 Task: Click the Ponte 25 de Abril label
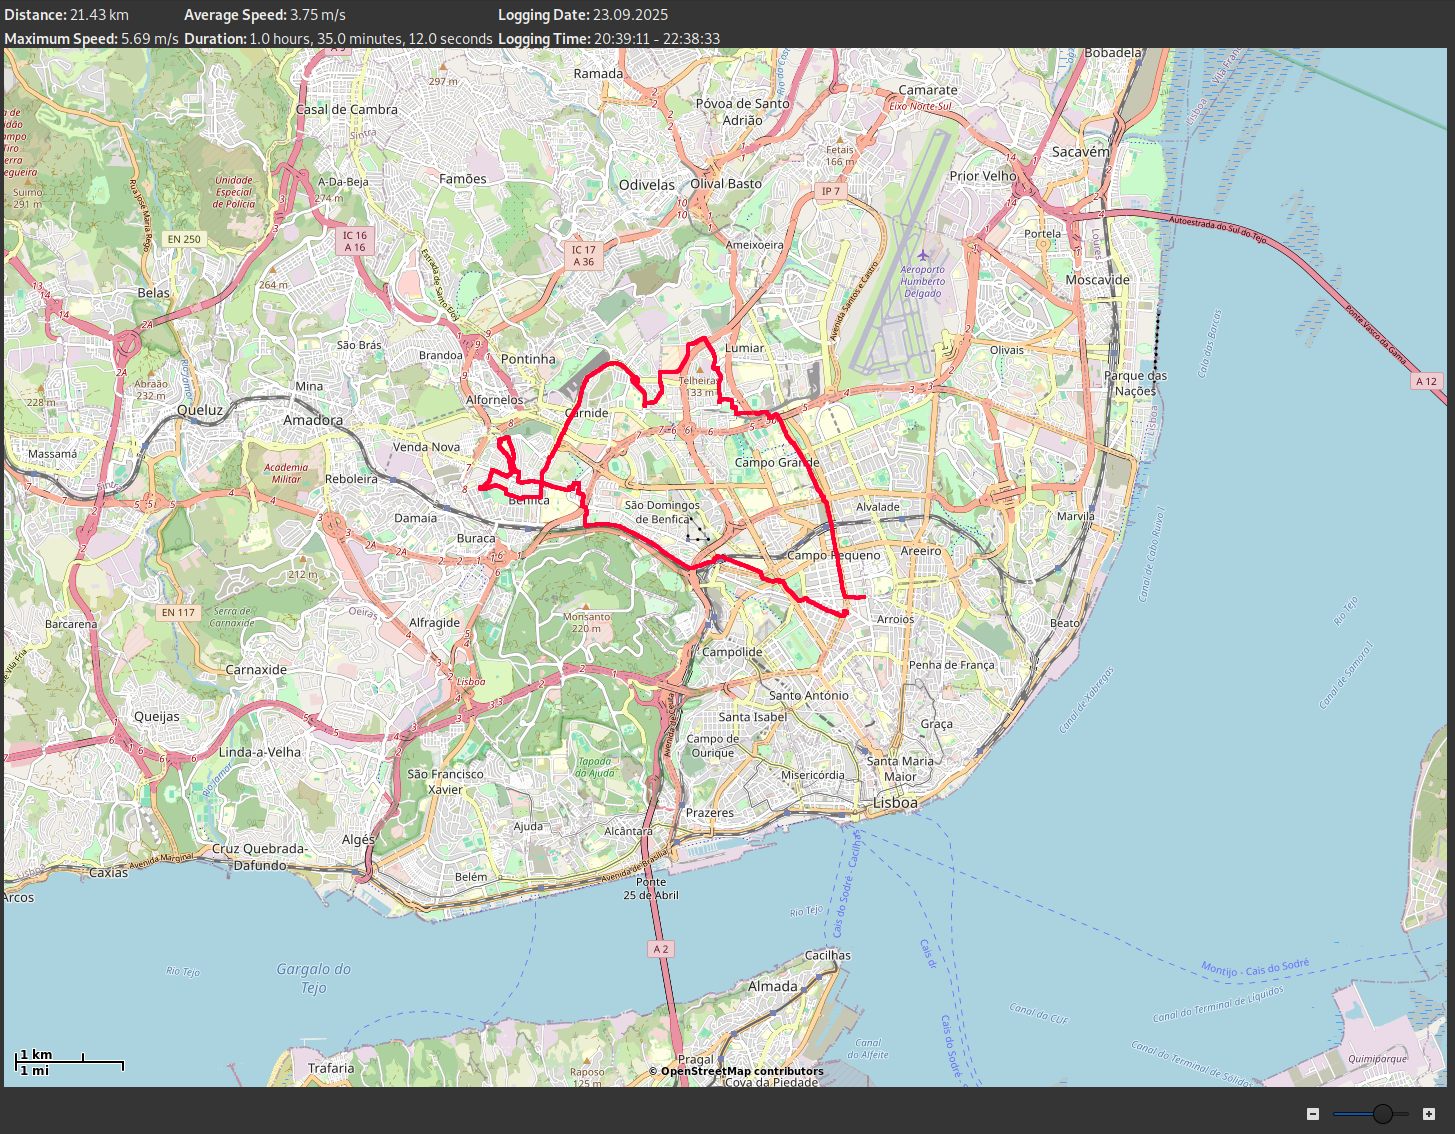coord(651,888)
